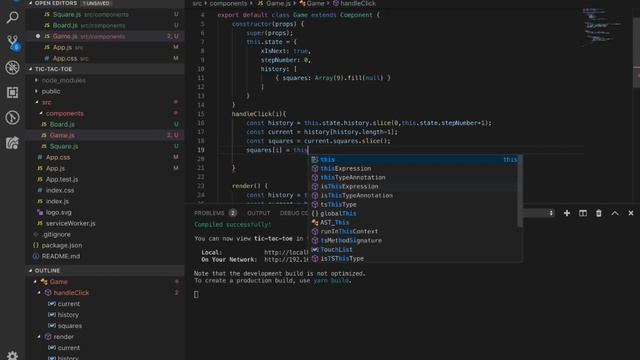This screenshot has width=640, height=360.
Task: Select Game.js in Open Editors
Action: tap(105, 36)
